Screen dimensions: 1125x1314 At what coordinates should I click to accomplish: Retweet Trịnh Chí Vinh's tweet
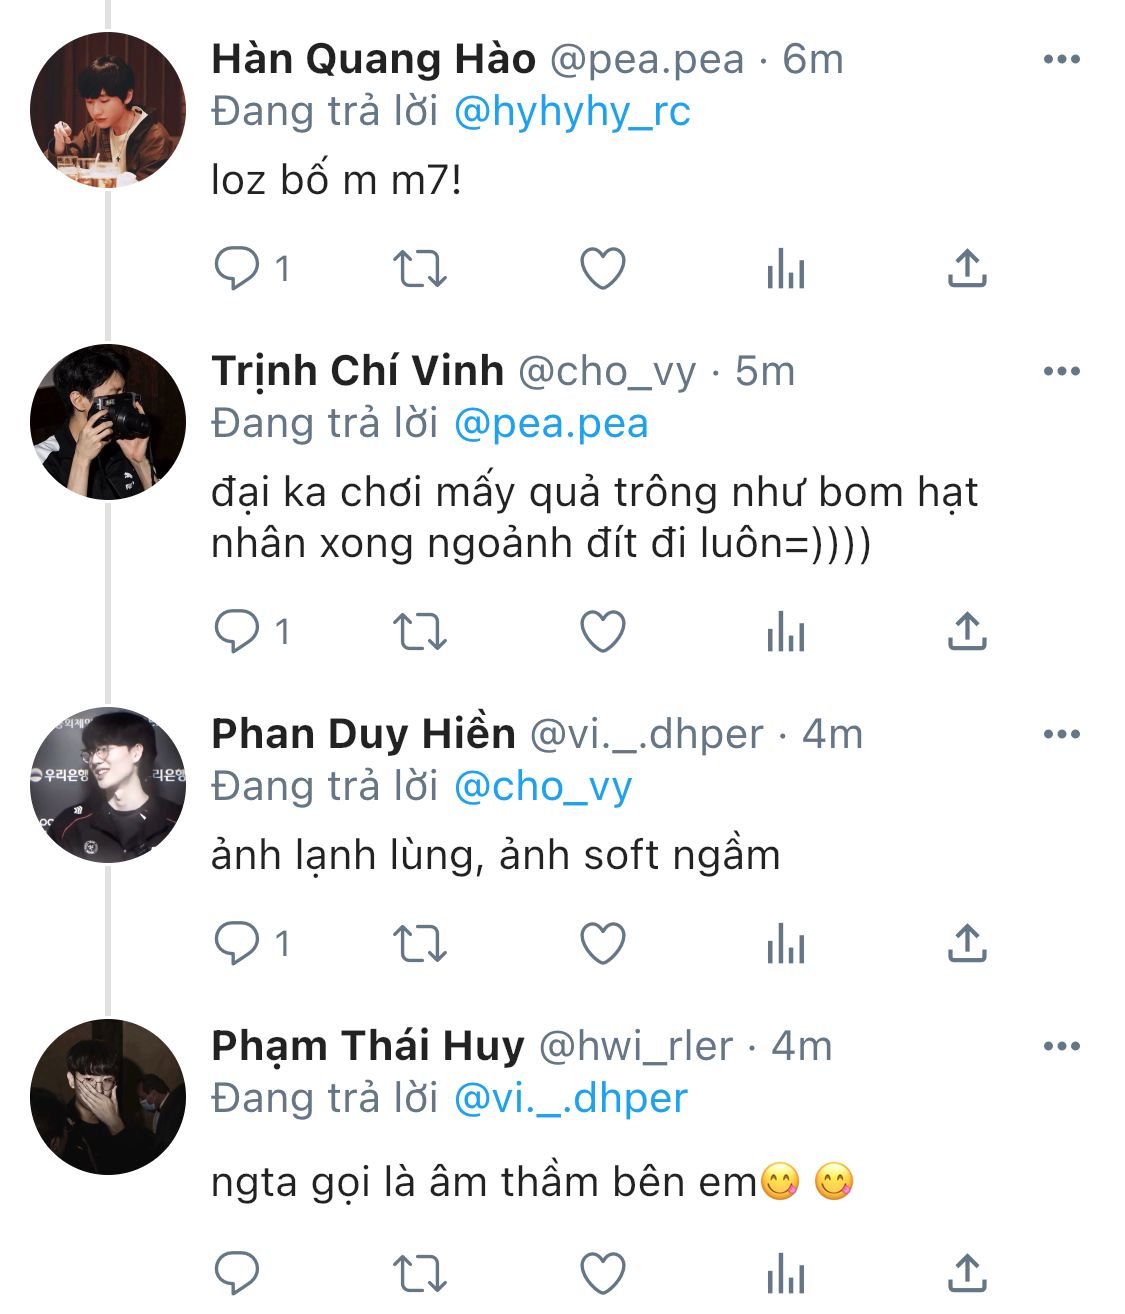coord(419,631)
